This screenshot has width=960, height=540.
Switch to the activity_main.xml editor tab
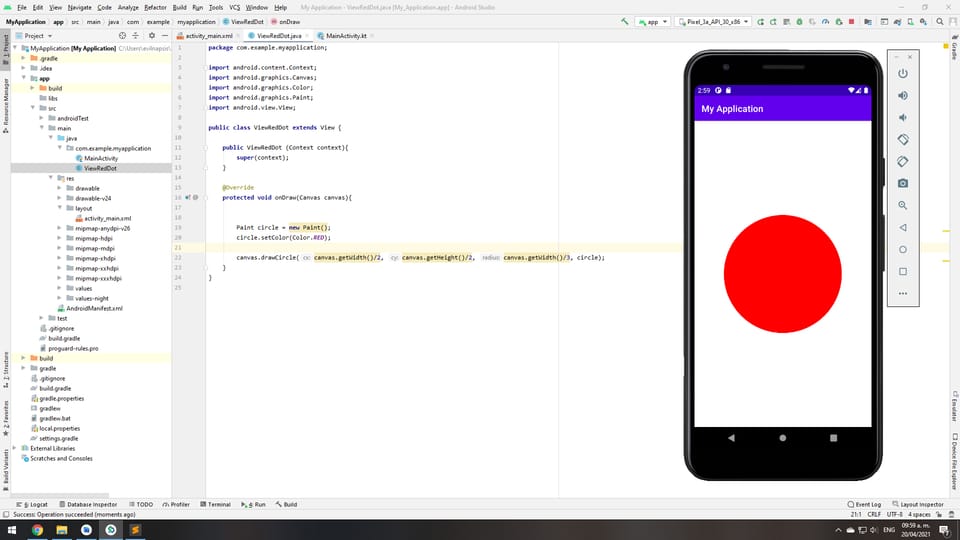[x=208, y=36]
